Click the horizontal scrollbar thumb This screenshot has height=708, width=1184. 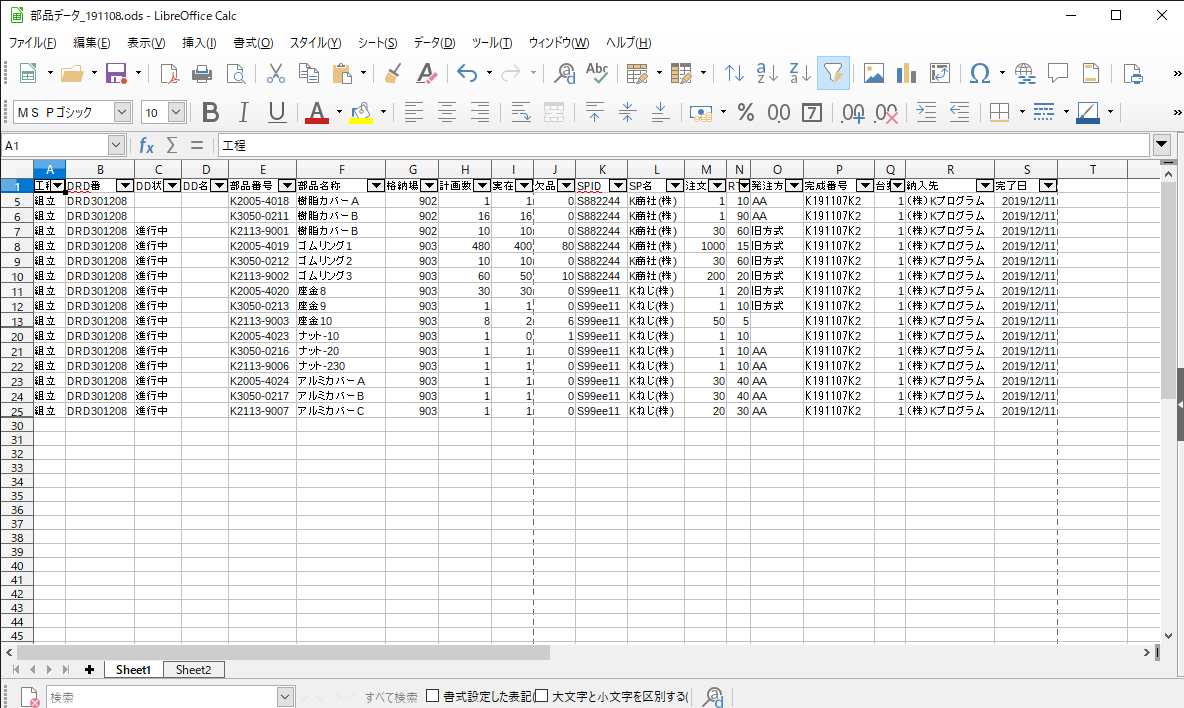(283, 652)
